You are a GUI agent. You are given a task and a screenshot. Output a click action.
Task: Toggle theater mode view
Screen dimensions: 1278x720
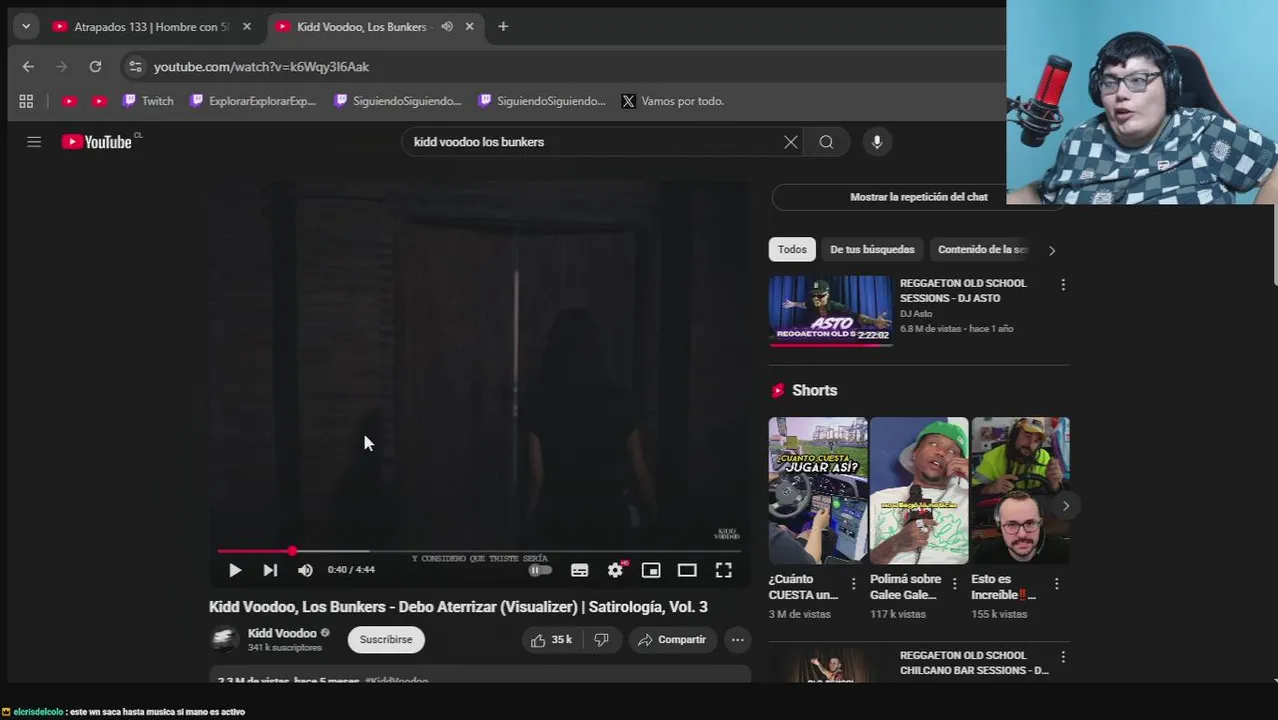tap(687, 570)
